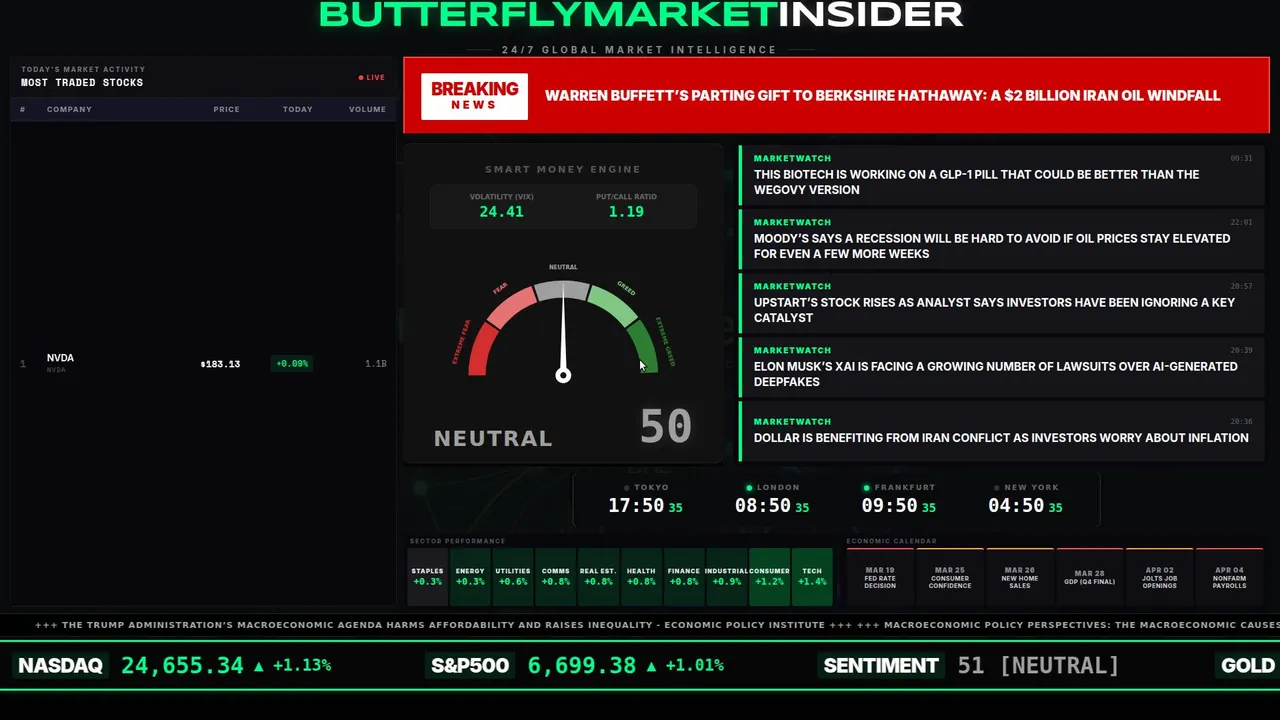This screenshot has width=1280, height=720.
Task: Open the Consumer Confidence calendar card
Action: click(950, 577)
